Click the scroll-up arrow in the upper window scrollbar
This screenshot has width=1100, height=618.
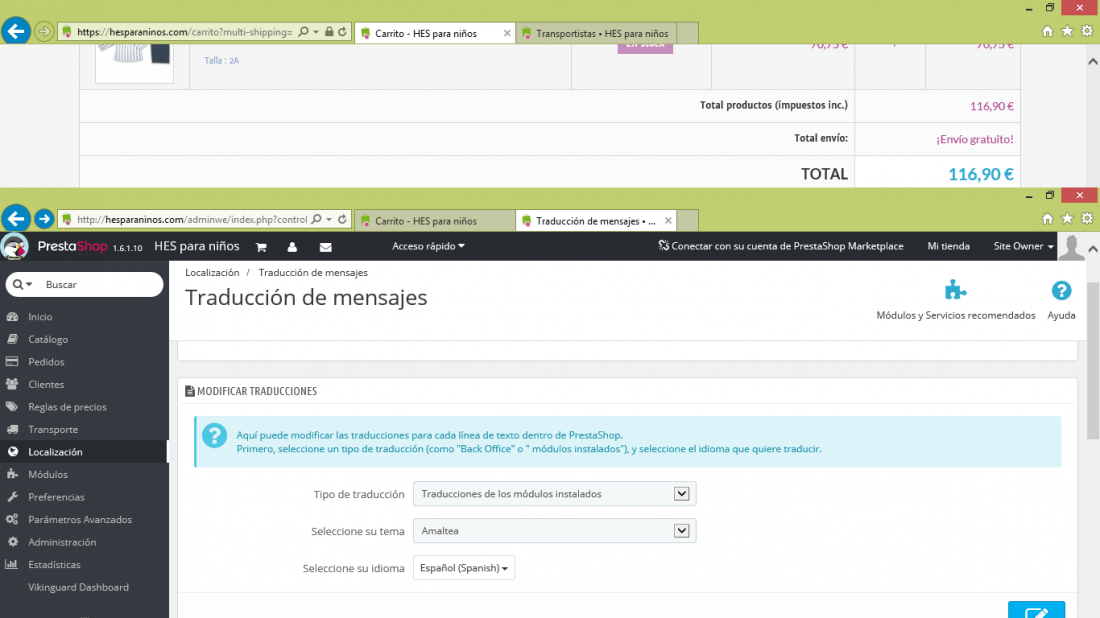pyautogui.click(x=1093, y=61)
